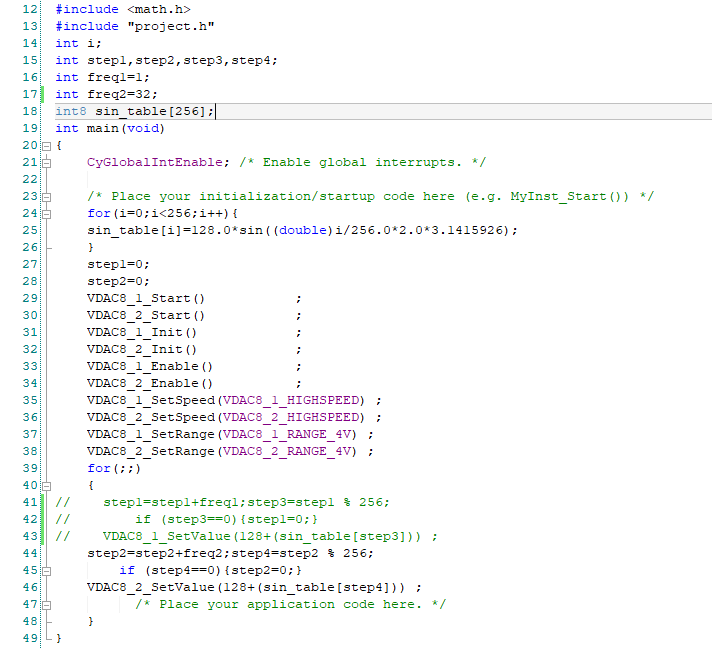This screenshot has width=712, height=649.
Task: Click on 'VDAC8_2_Enable()' call
Action: [150, 384]
